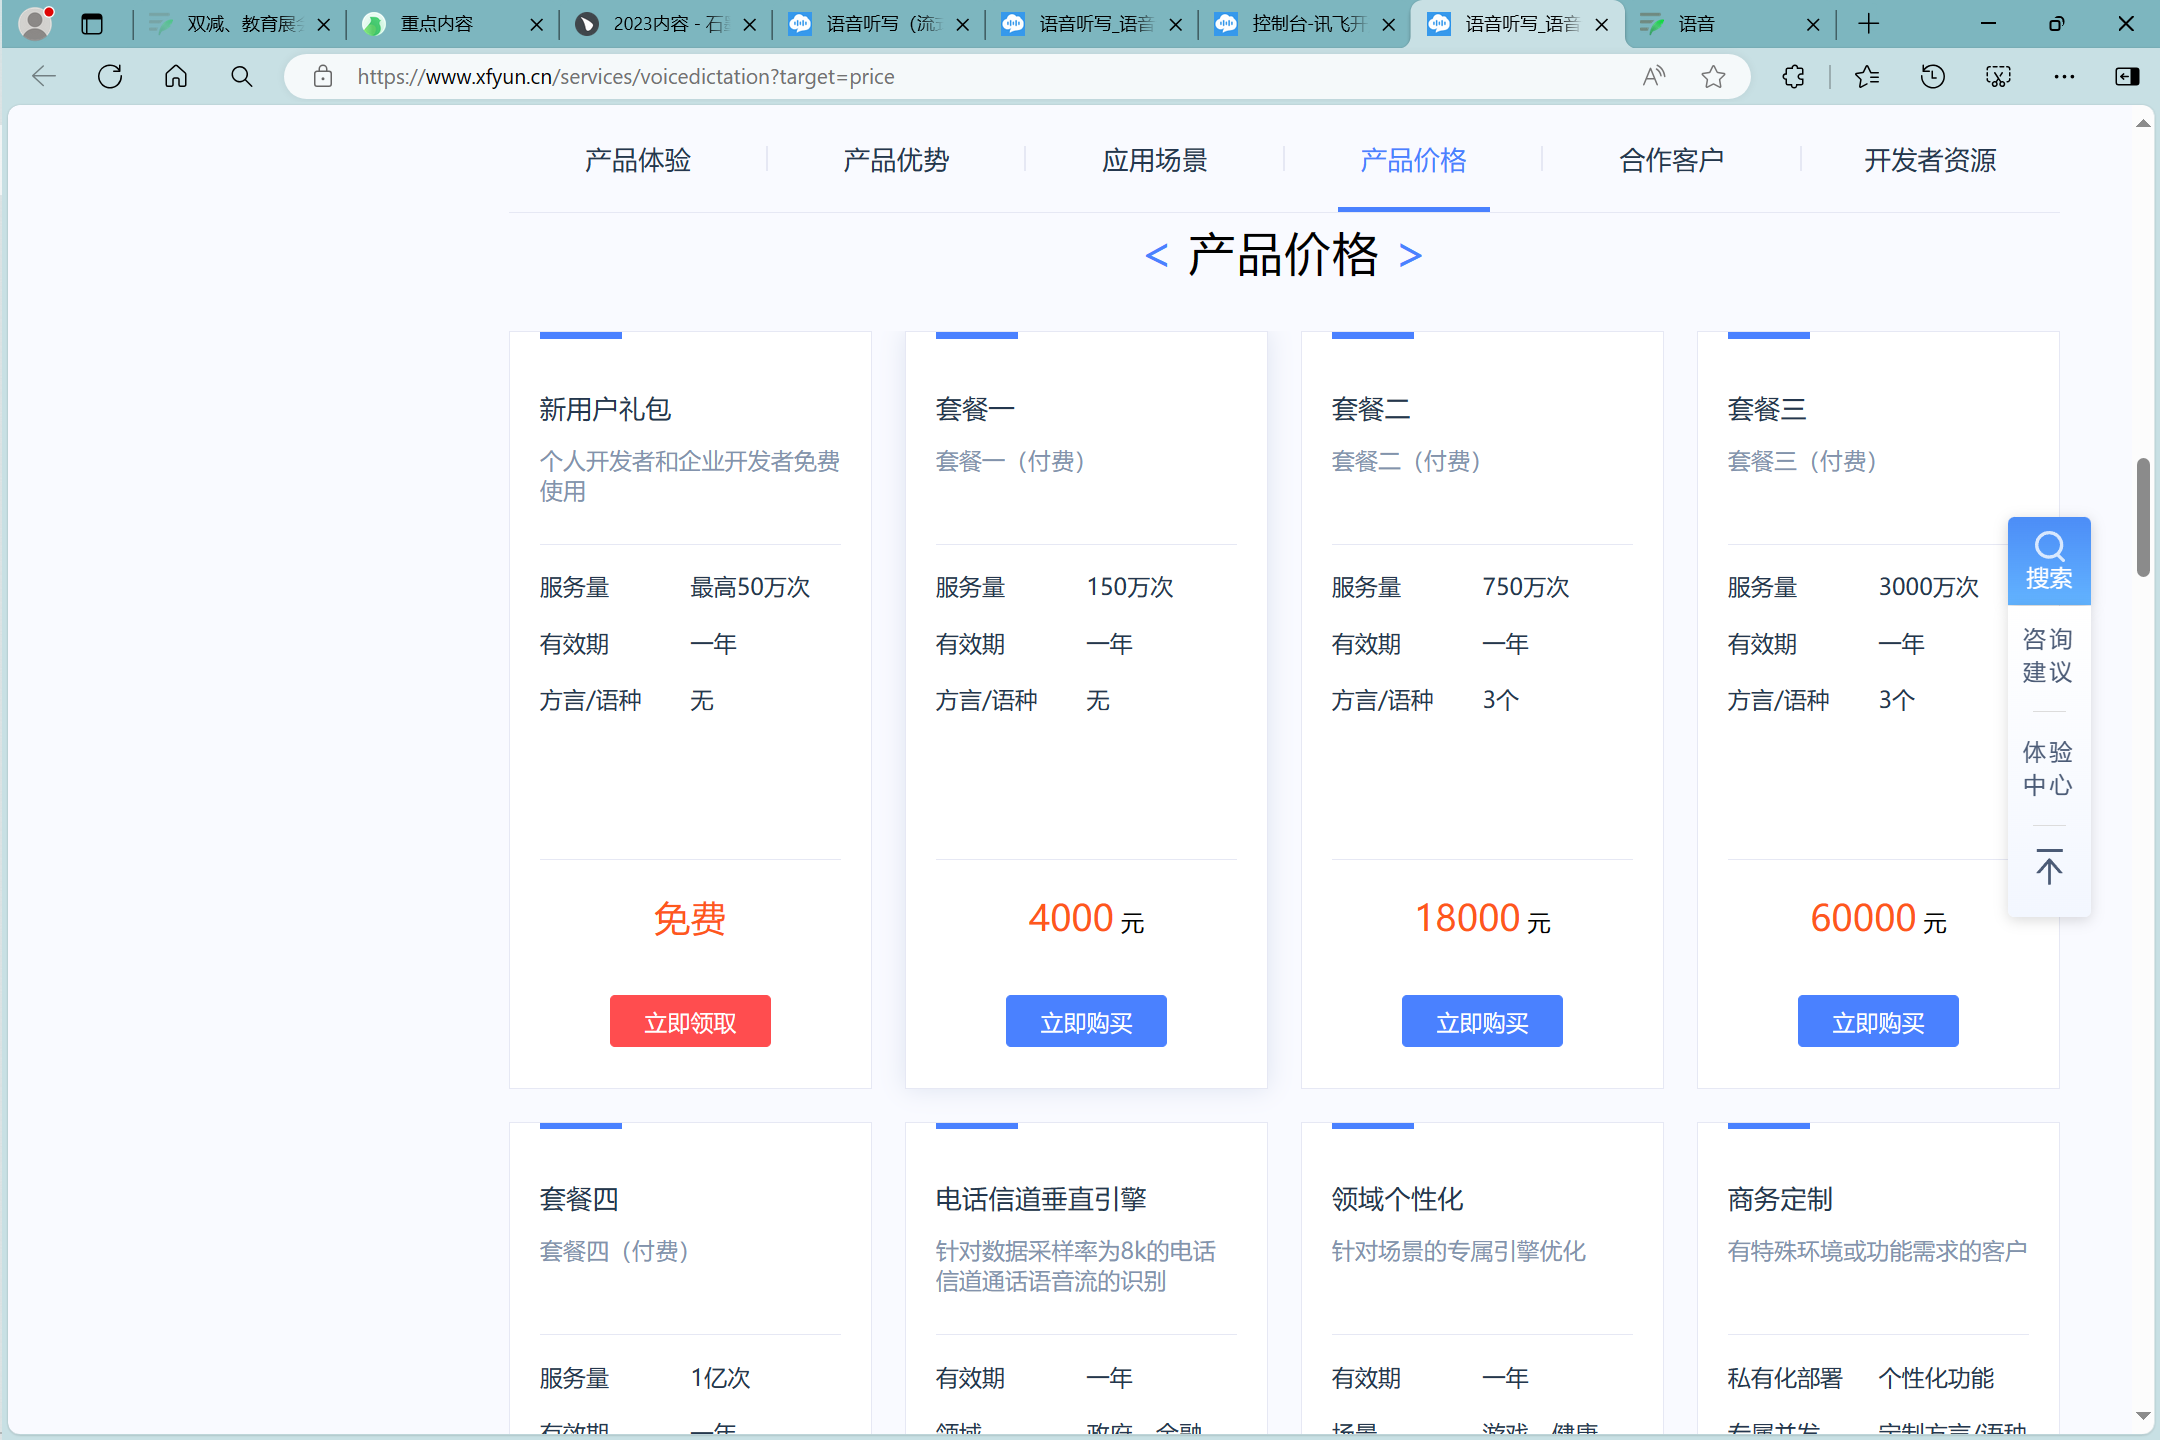Toggle the browser sidebar panel icon
This screenshot has width=2160, height=1440.
2127,77
